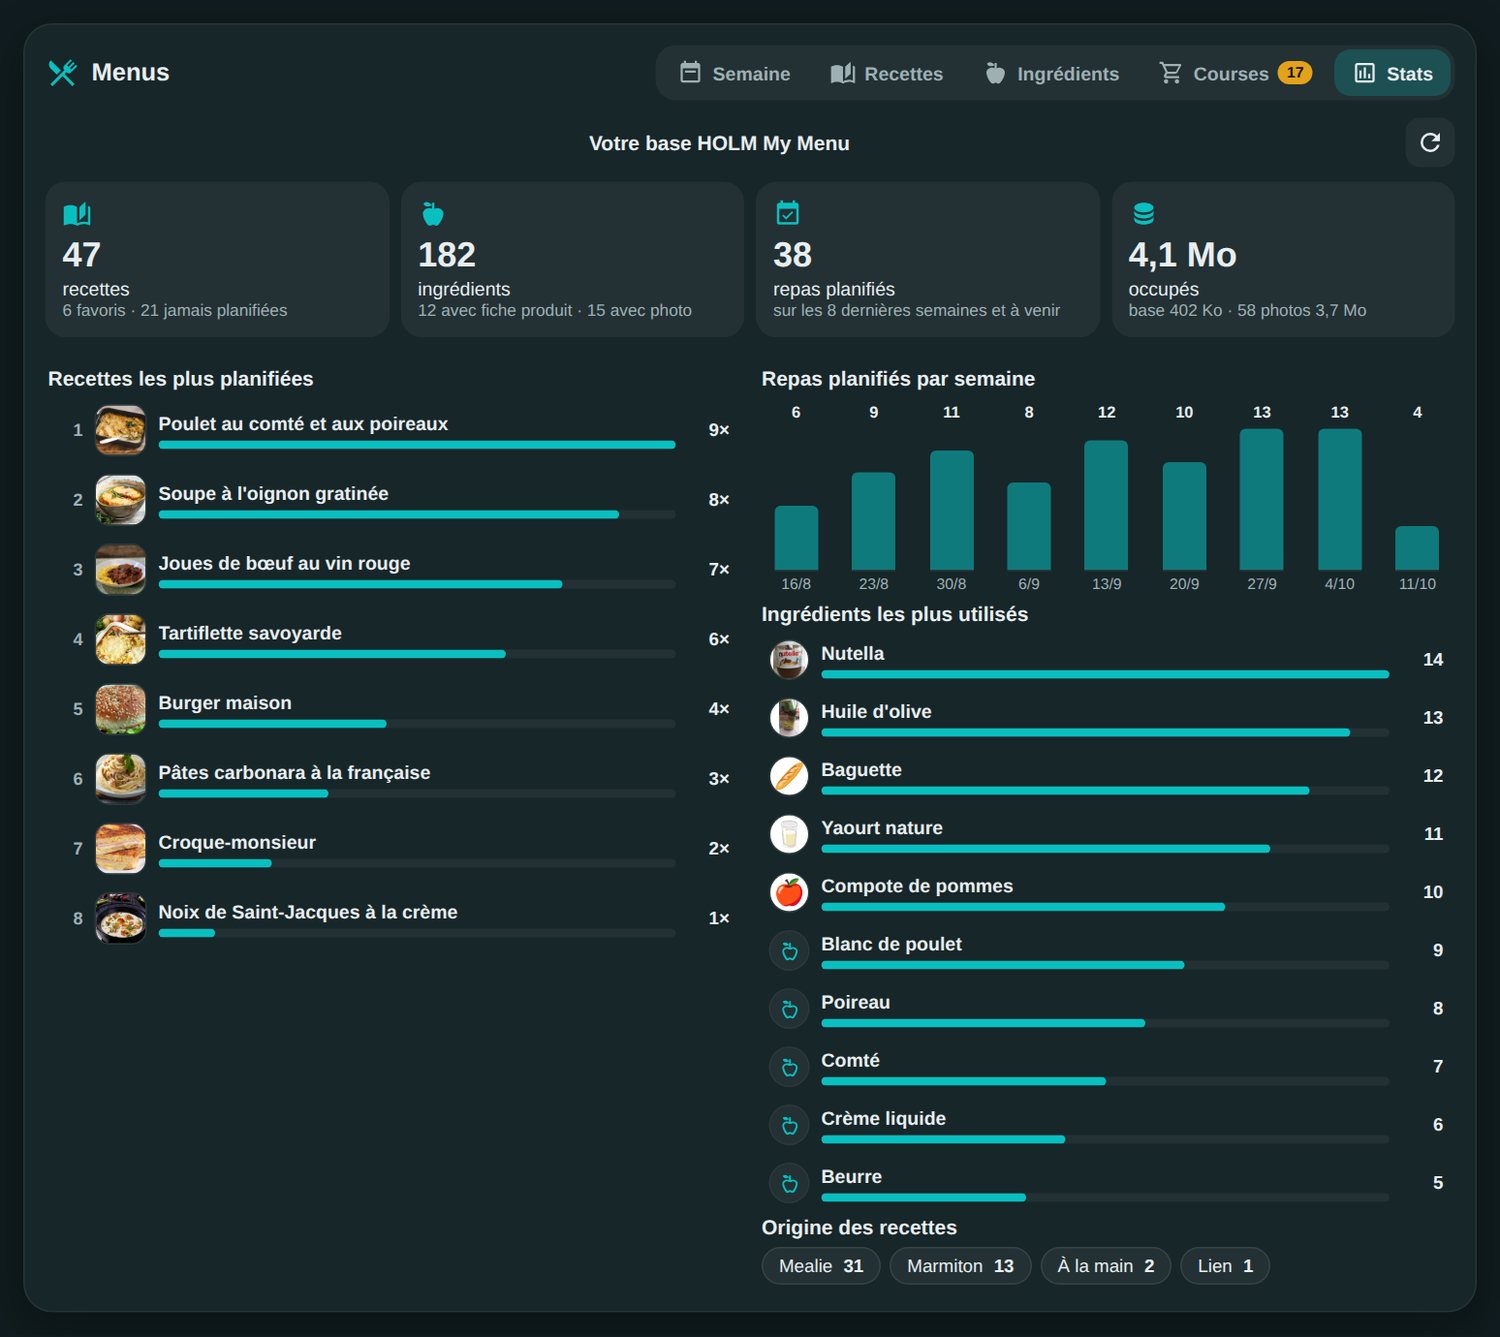Select the Stats tab
Screen dimensions: 1500x1337
click(x=1393, y=73)
